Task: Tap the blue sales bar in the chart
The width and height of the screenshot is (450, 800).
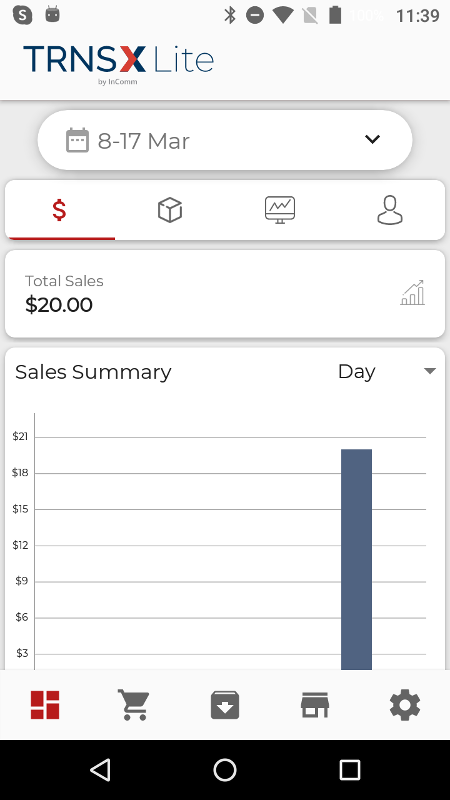Action: click(x=356, y=559)
